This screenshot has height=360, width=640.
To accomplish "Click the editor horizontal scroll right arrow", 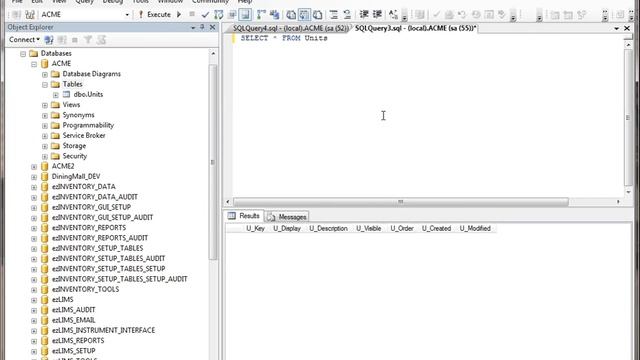I will pyautogui.click(x=618, y=202).
